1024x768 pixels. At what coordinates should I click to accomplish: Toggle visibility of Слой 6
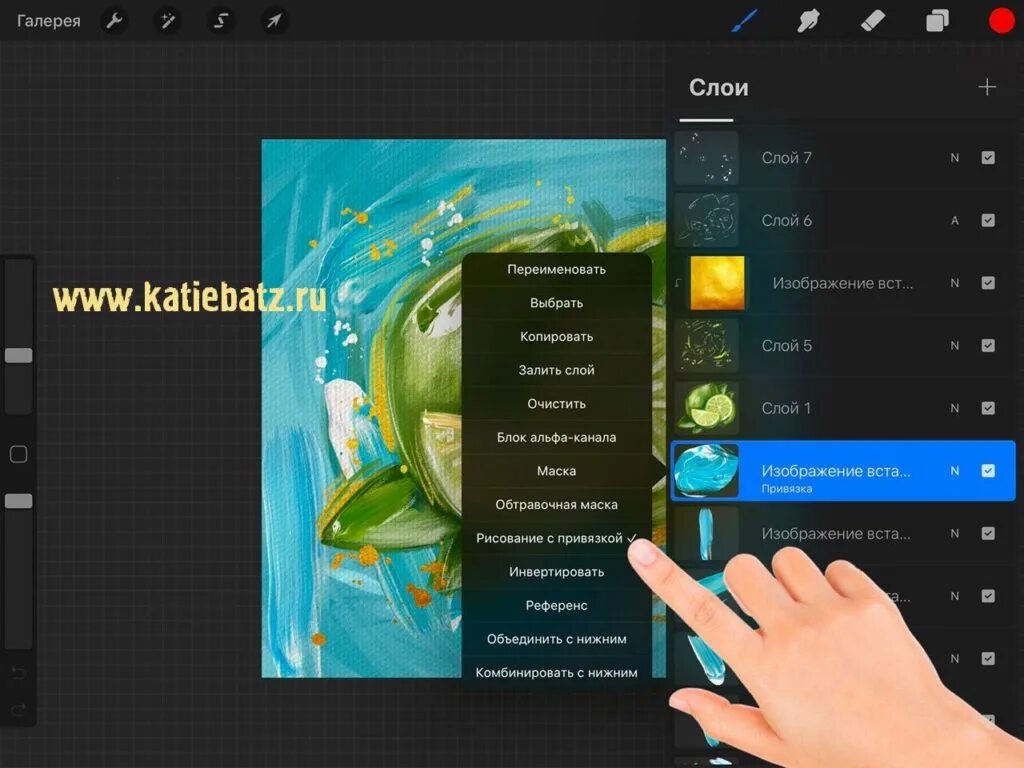(988, 220)
